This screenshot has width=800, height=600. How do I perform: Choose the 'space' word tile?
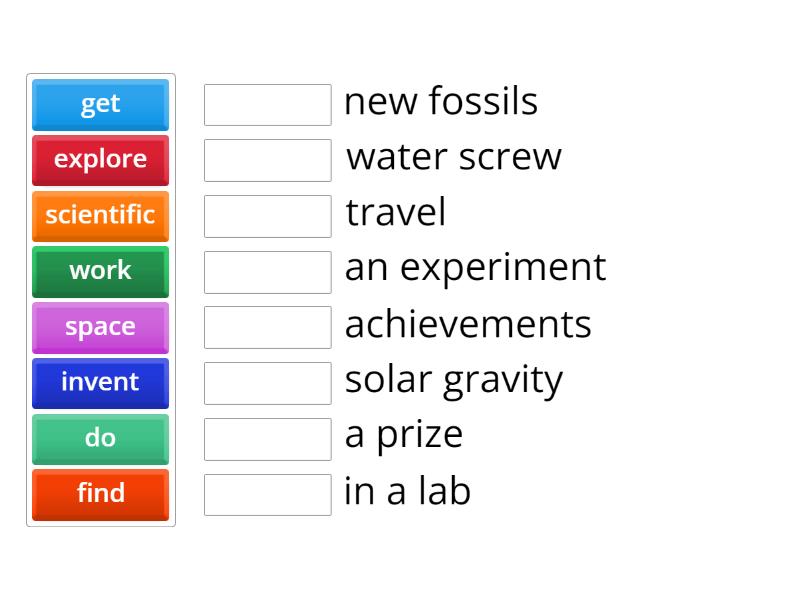pos(100,327)
